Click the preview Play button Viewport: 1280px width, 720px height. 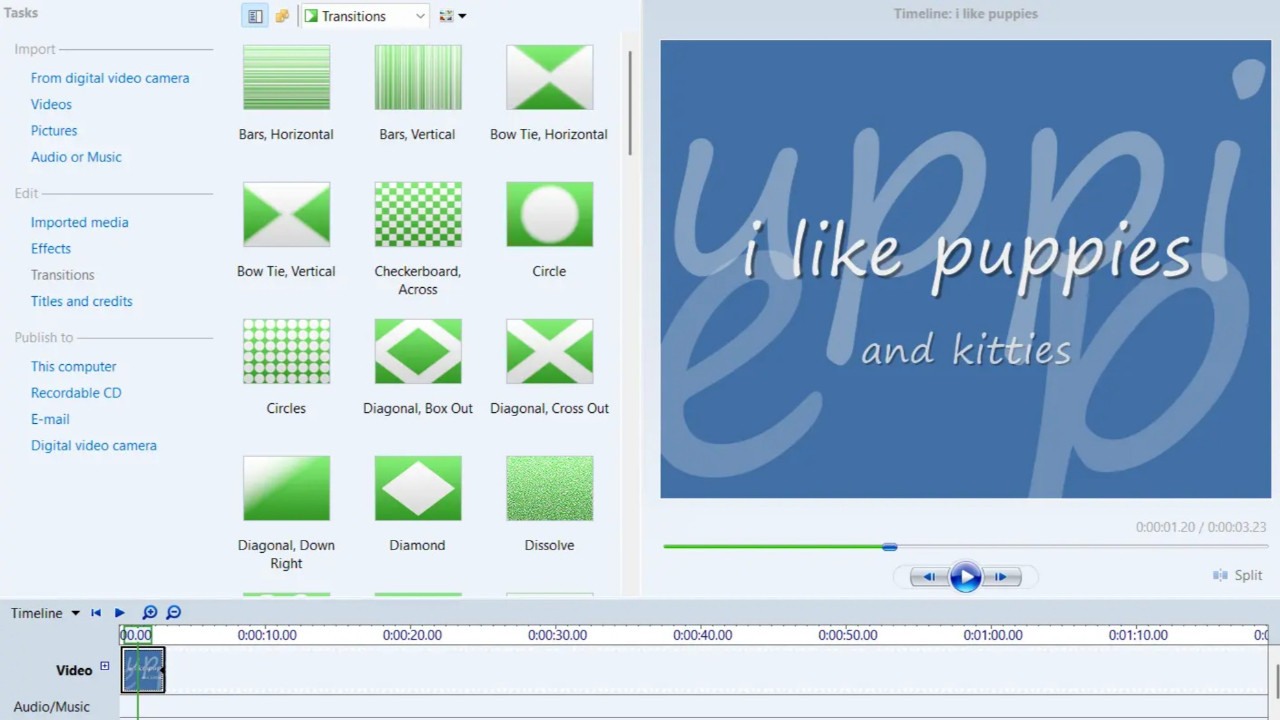click(x=965, y=577)
